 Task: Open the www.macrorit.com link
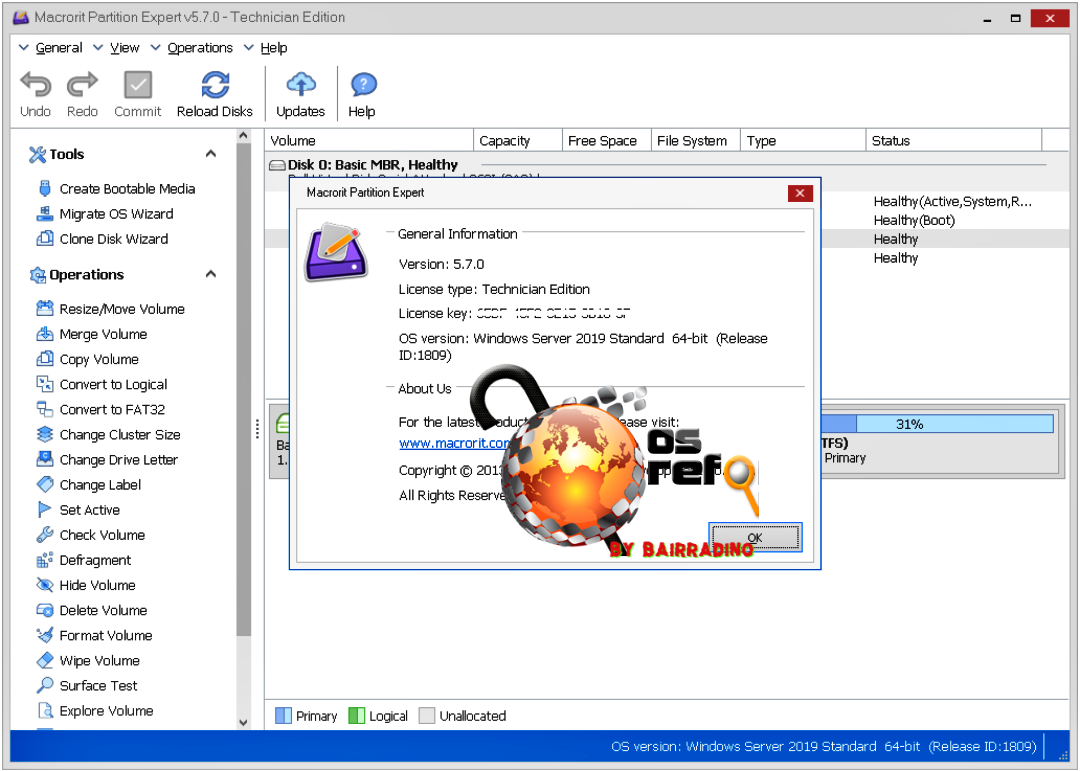(x=455, y=443)
